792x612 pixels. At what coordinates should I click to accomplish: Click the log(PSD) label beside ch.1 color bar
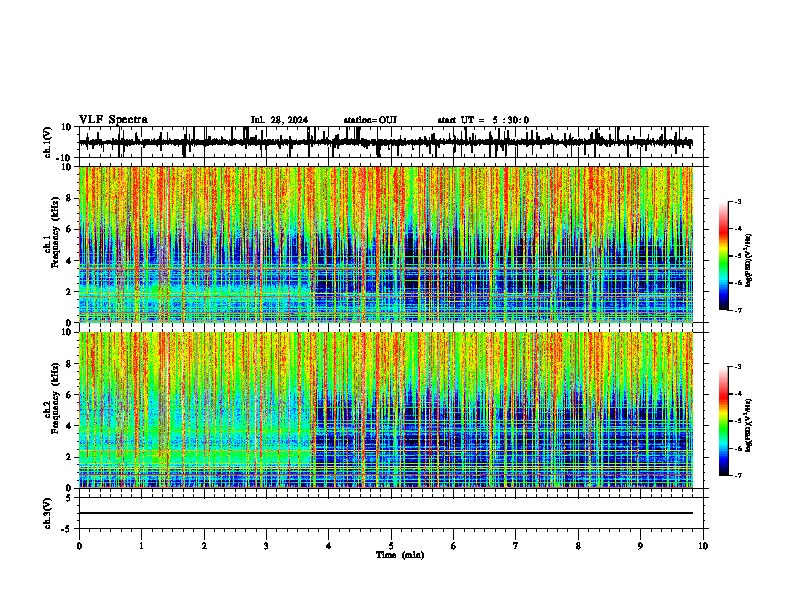pyautogui.click(x=749, y=261)
